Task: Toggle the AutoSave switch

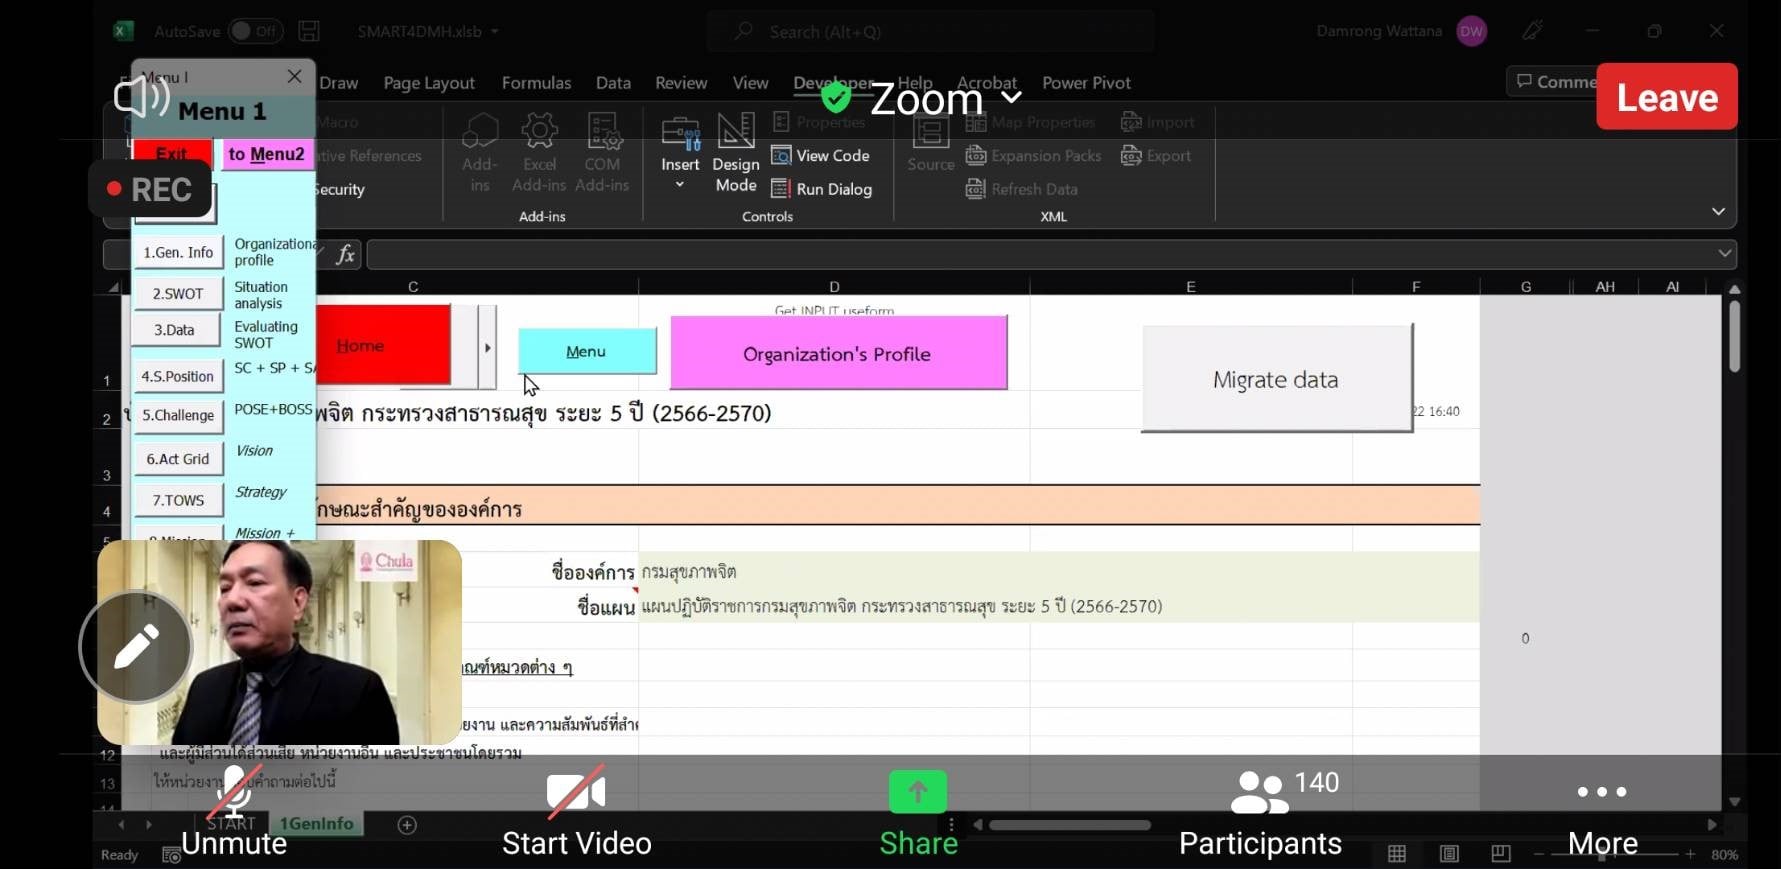Action: (x=256, y=31)
